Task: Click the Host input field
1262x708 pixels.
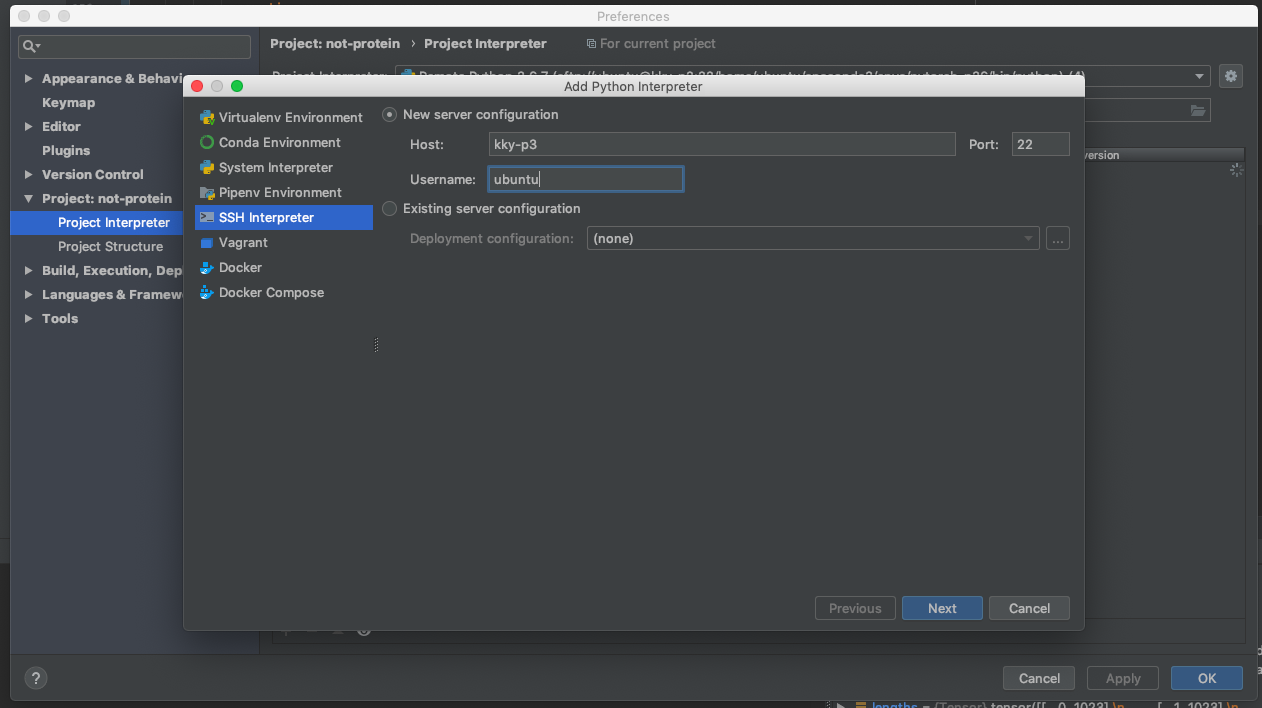Action: (x=722, y=144)
